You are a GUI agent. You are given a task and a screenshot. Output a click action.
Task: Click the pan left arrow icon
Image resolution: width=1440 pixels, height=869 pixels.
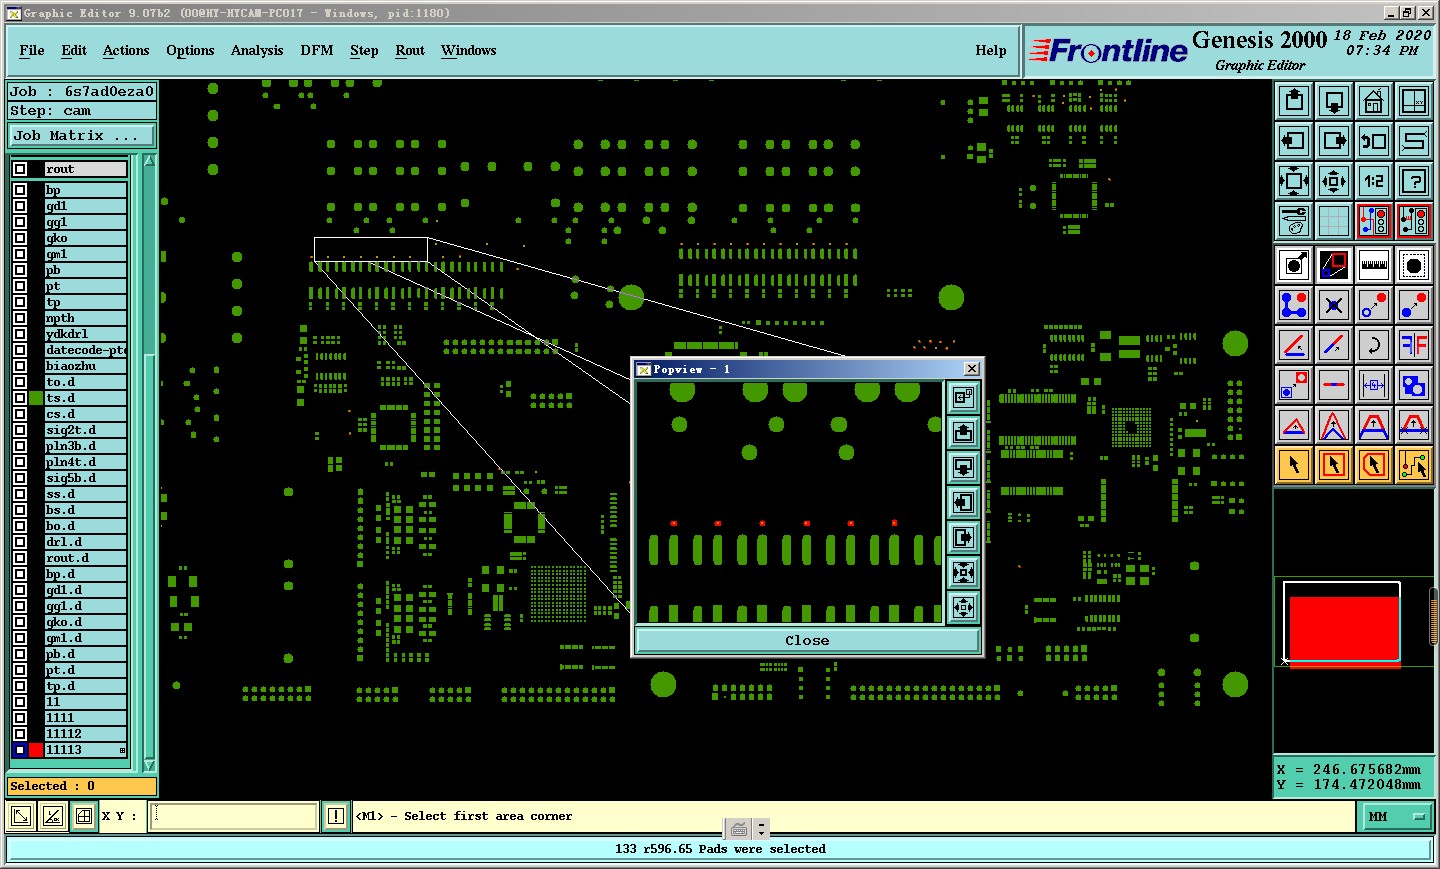1294,141
